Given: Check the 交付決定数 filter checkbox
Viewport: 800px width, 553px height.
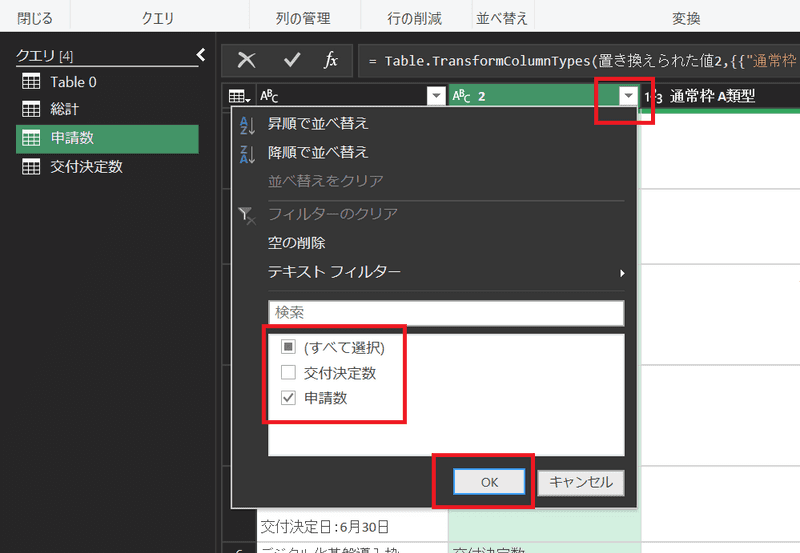Looking at the screenshot, I should click(288, 373).
